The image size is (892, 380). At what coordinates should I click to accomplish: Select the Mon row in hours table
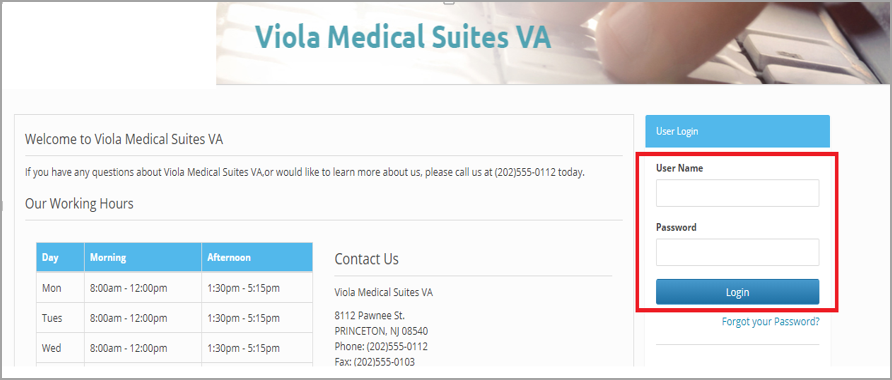pos(174,288)
